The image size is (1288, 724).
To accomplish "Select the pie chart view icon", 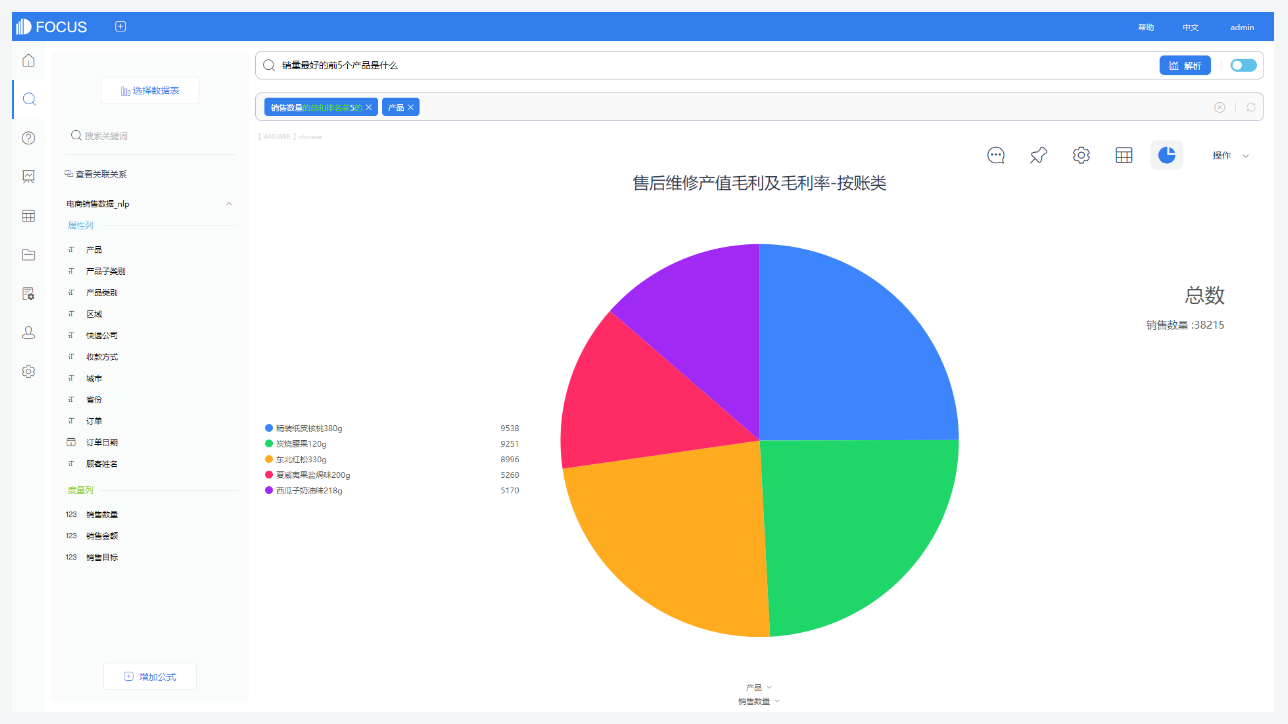I will pyautogui.click(x=1166, y=155).
